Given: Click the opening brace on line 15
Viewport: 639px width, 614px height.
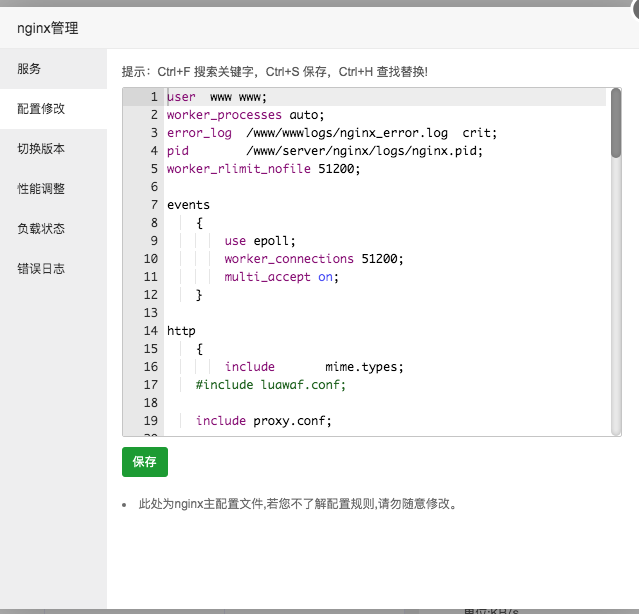Looking at the screenshot, I should point(199,349).
